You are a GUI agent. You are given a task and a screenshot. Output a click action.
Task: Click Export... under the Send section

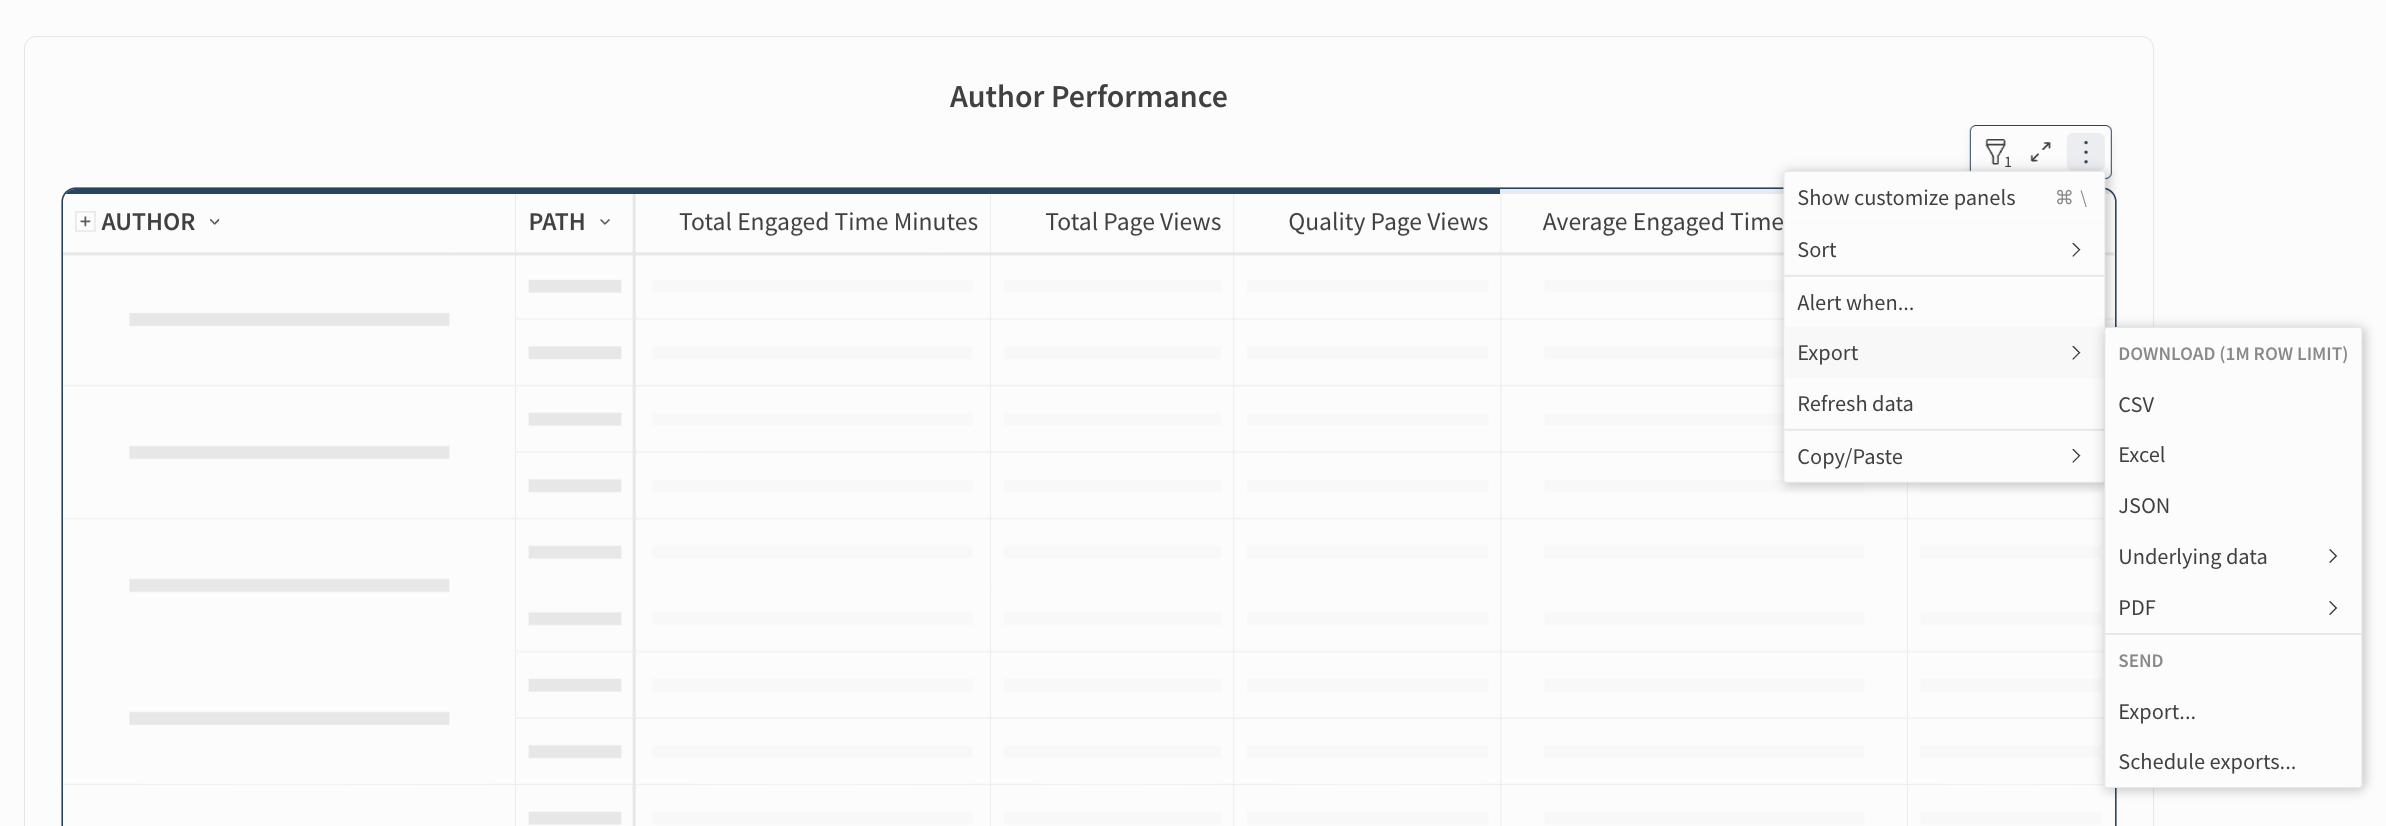click(x=2157, y=712)
